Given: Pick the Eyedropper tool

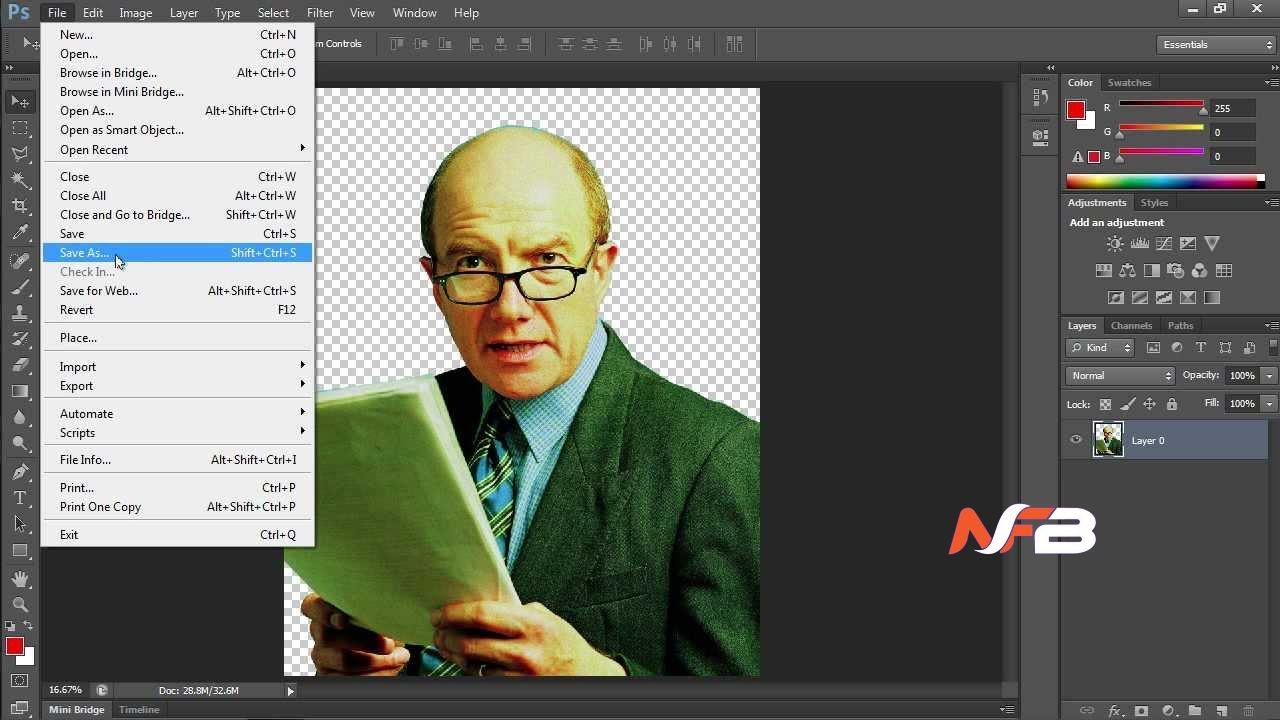Looking at the screenshot, I should pos(20,232).
